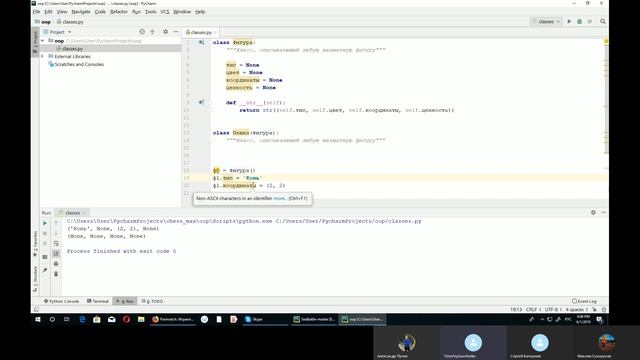Click the 'more...' link in the tooltip
Screen dimensions: 640x360
(x=280, y=198)
